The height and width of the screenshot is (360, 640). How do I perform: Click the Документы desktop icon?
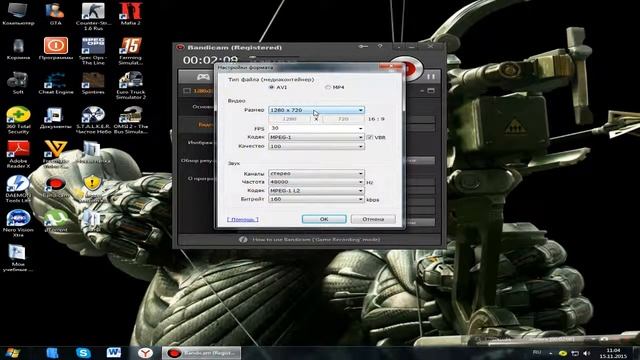pos(56,118)
